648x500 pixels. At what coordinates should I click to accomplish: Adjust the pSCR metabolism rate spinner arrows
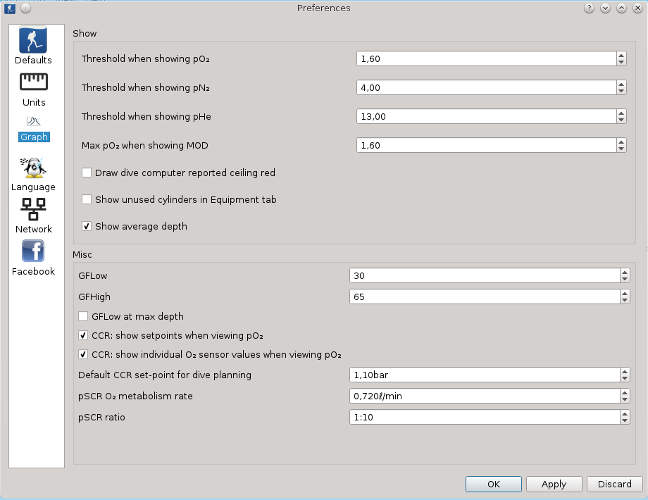tap(625, 396)
